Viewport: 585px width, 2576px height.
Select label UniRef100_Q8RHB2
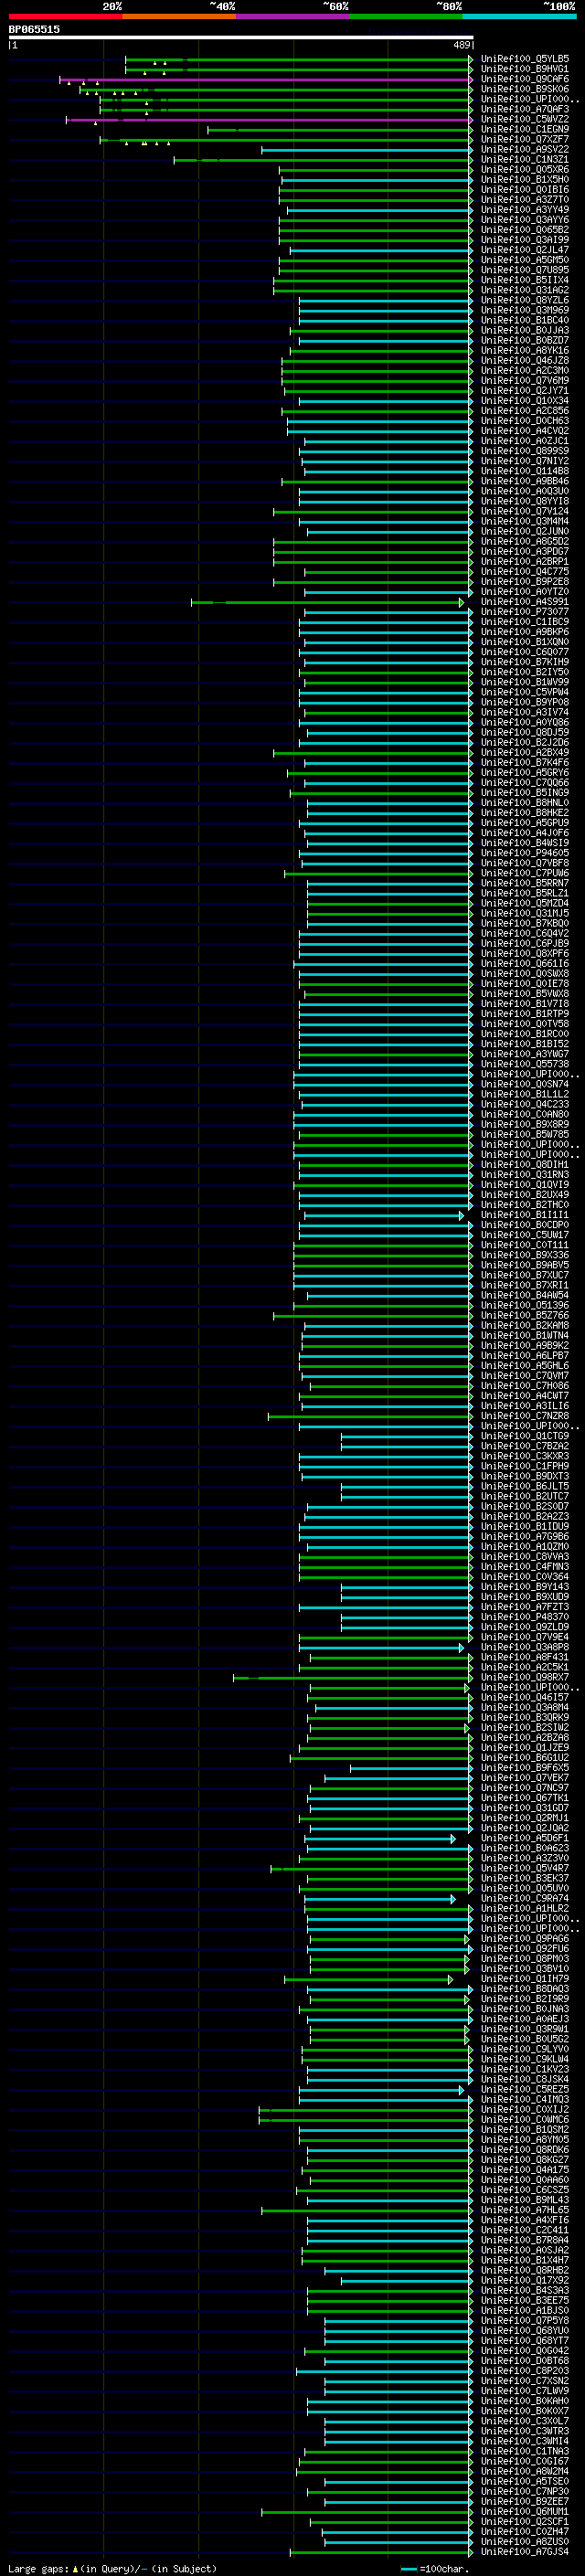coord(525,2270)
